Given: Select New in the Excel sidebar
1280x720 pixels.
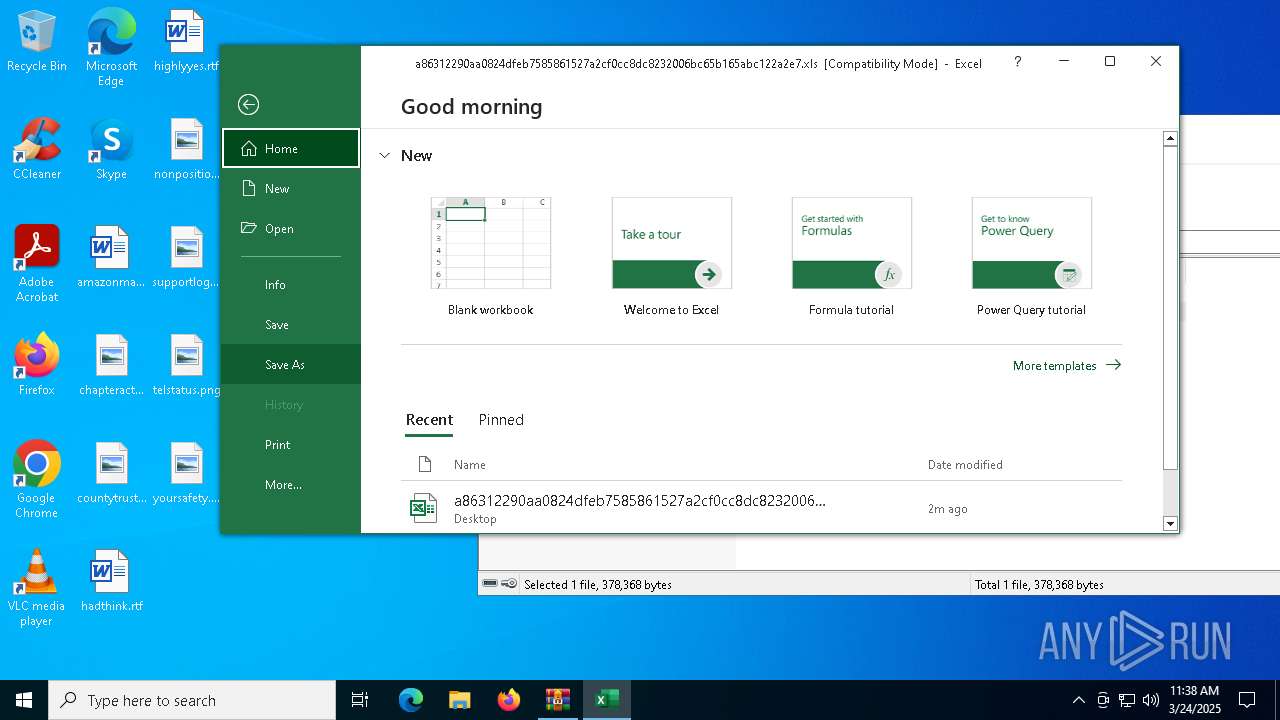Looking at the screenshot, I should coord(291,188).
